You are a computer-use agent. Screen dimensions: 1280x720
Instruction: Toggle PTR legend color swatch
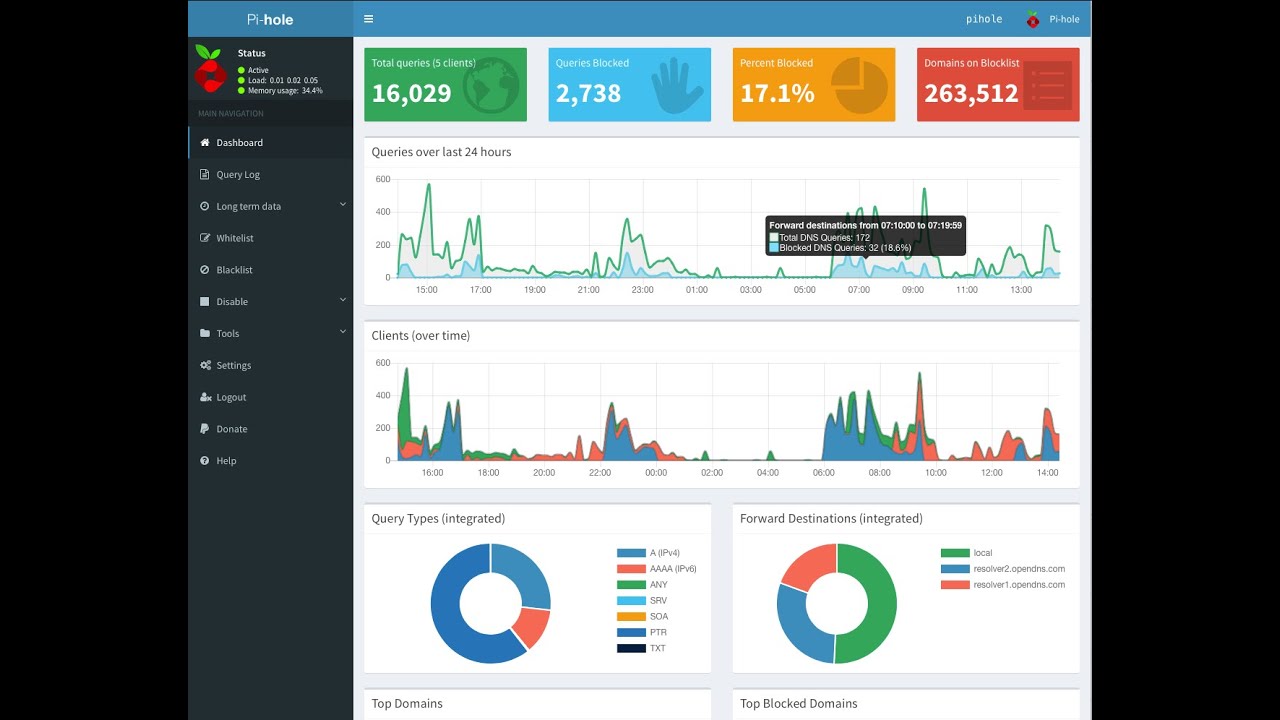point(631,633)
